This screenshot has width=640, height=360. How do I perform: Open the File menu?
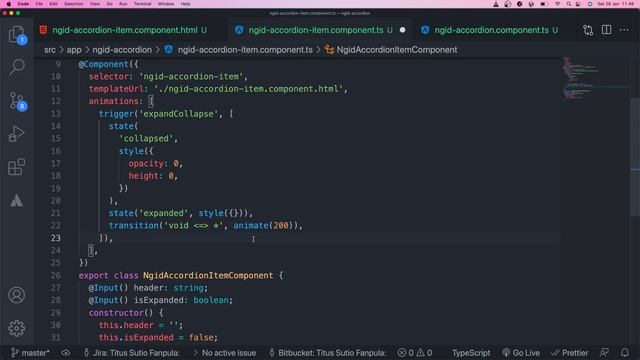(x=39, y=4)
